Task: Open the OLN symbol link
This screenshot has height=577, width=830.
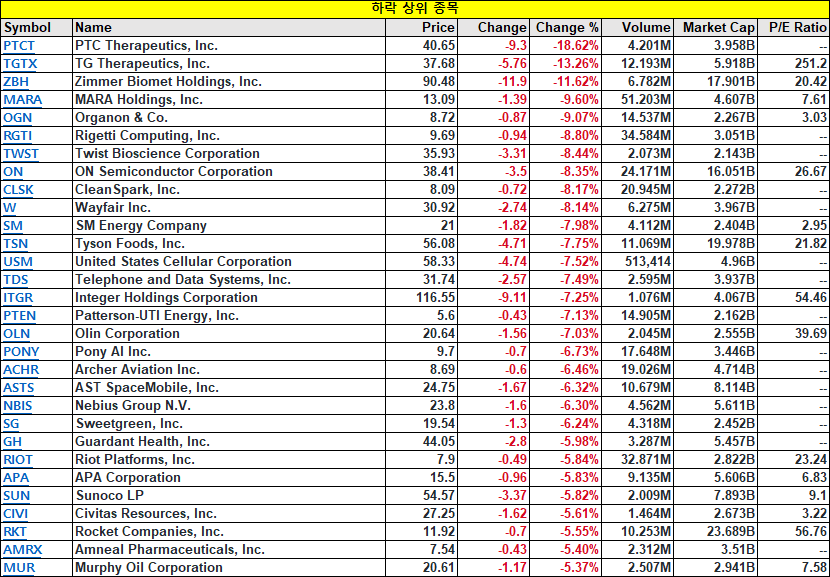Action: pos(16,333)
